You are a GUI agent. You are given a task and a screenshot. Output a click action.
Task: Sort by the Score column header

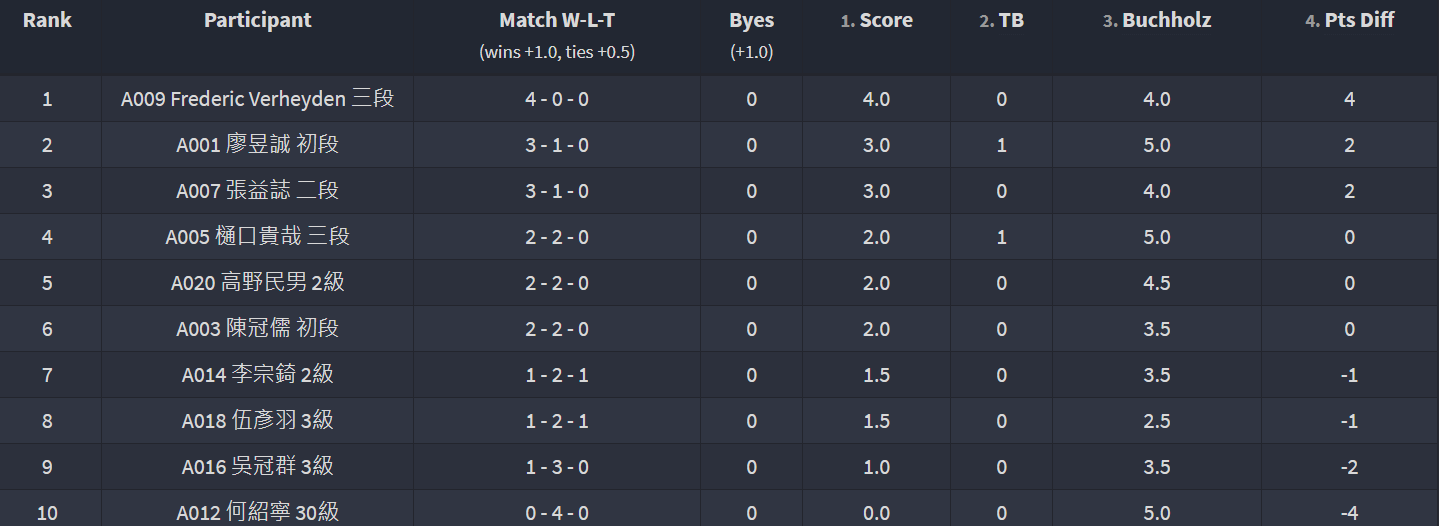tap(876, 20)
